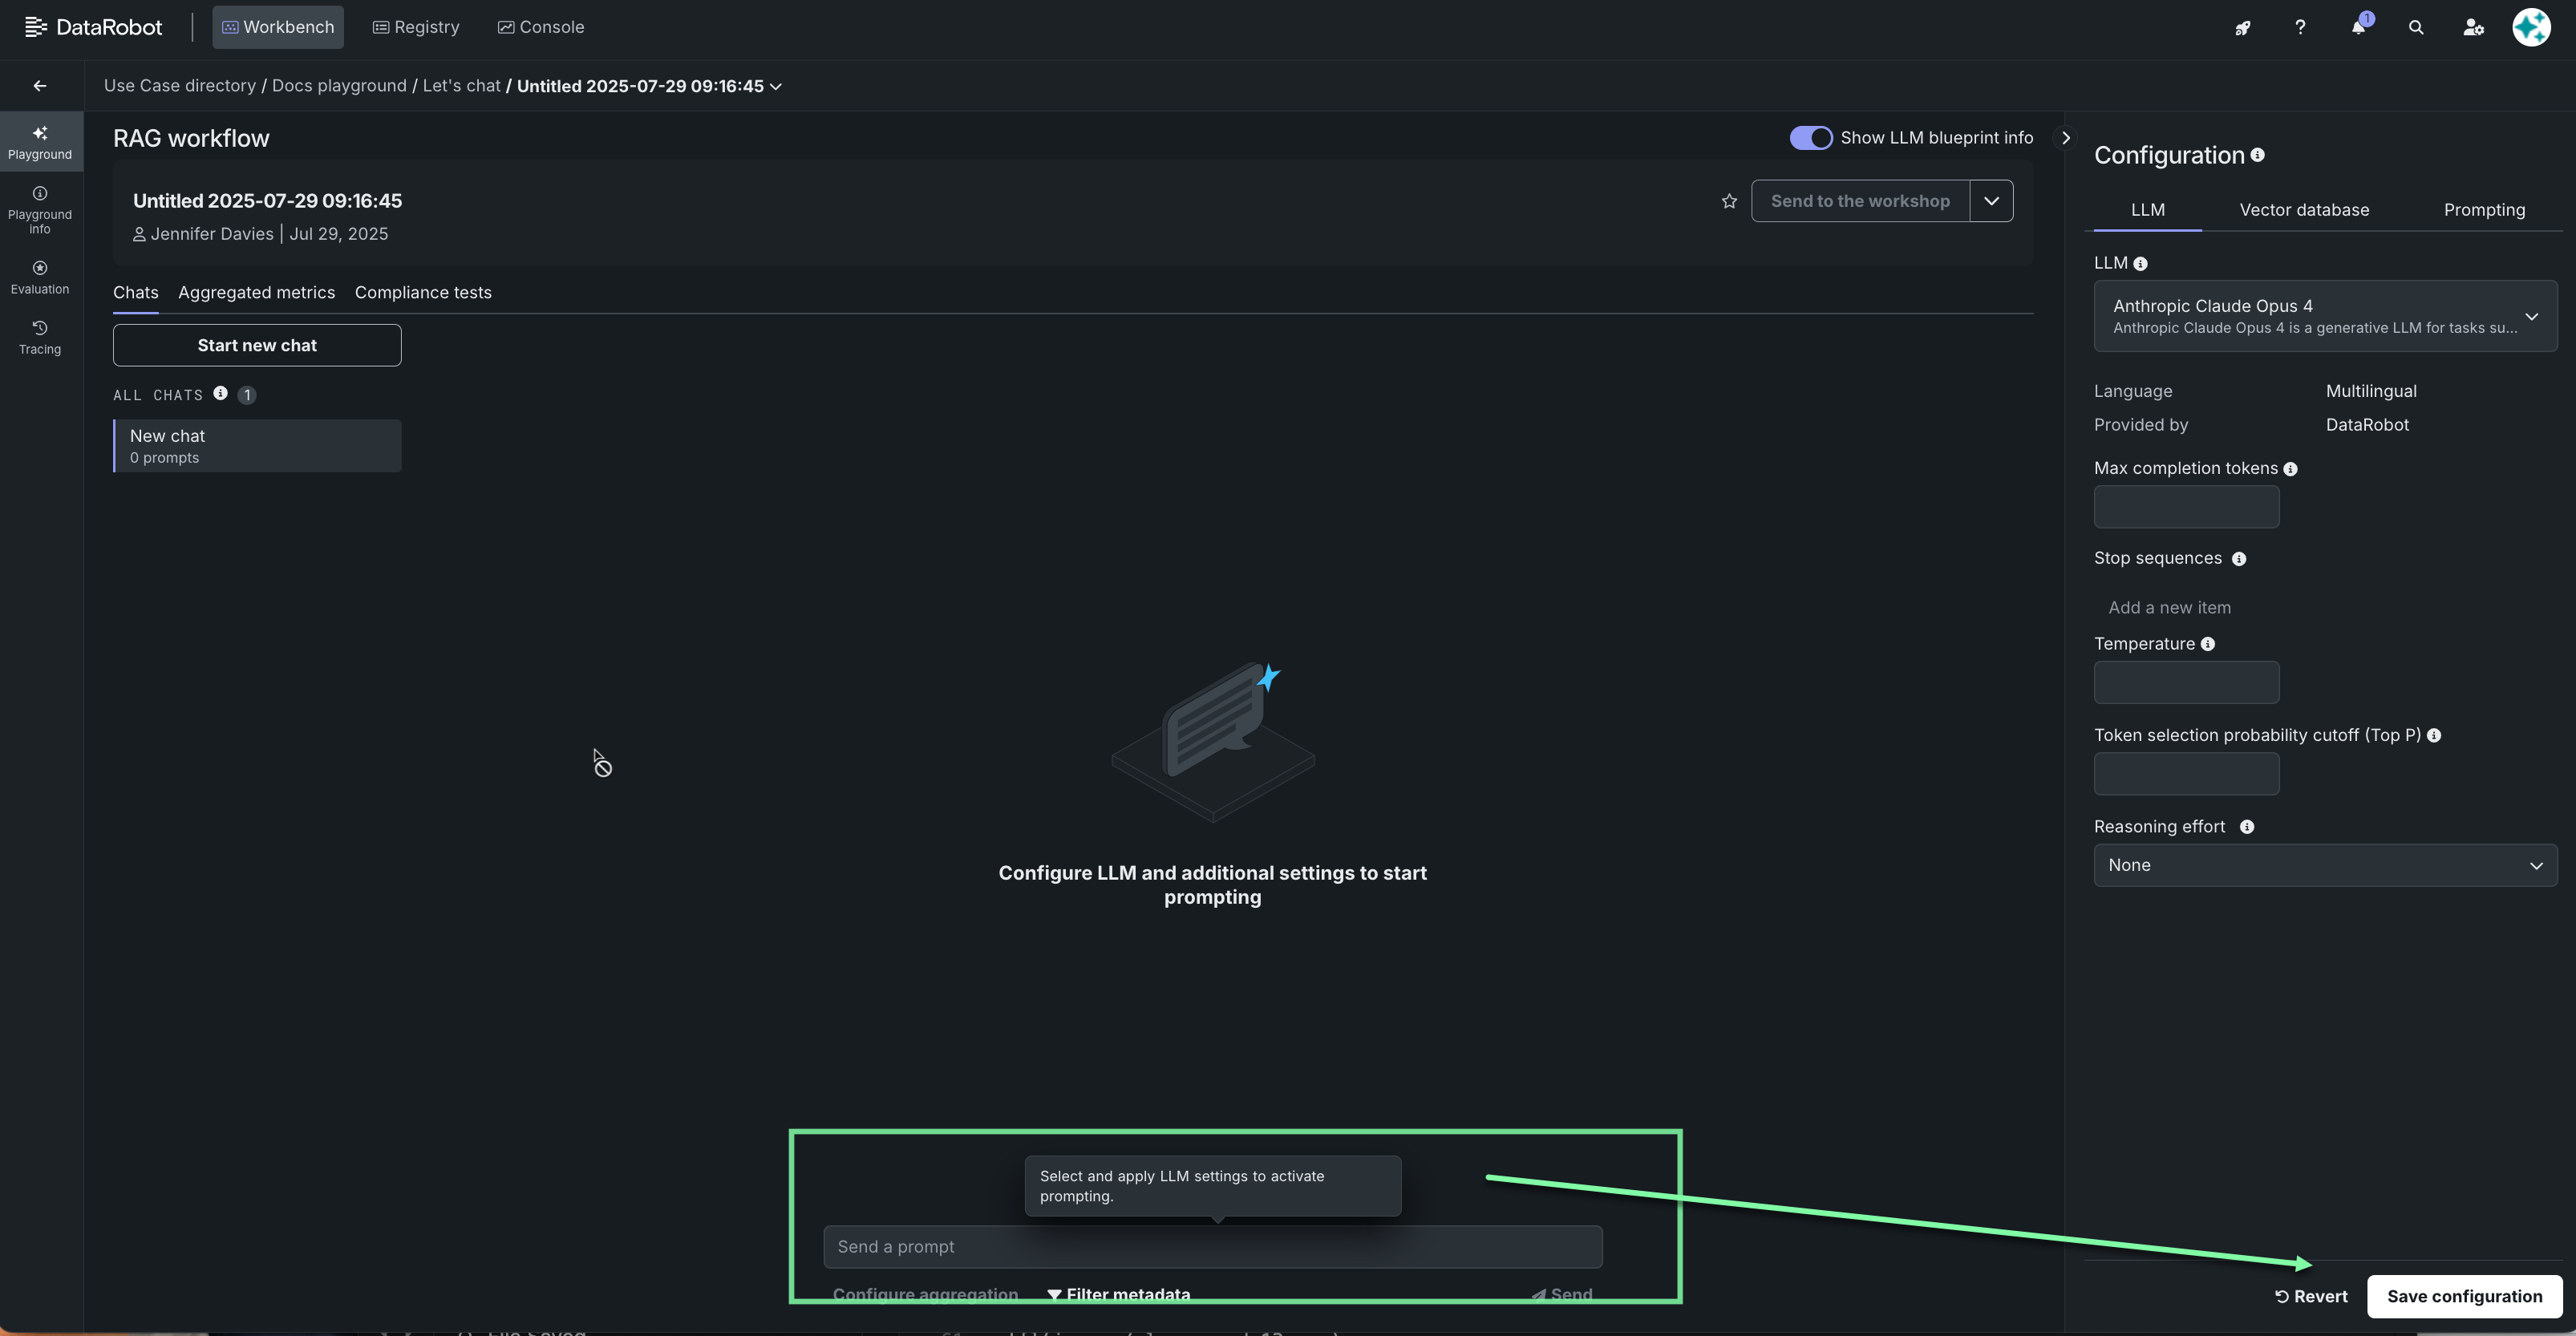
Task: Click the Start new chat button
Action: click(x=257, y=345)
